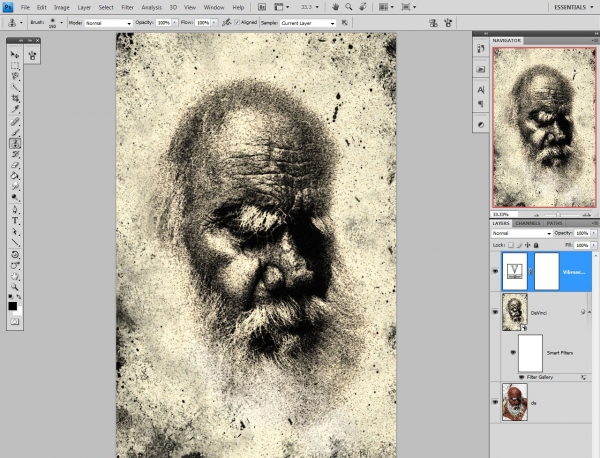Image resolution: width=600 pixels, height=458 pixels.
Task: Toggle lock all
Action: tap(536, 245)
